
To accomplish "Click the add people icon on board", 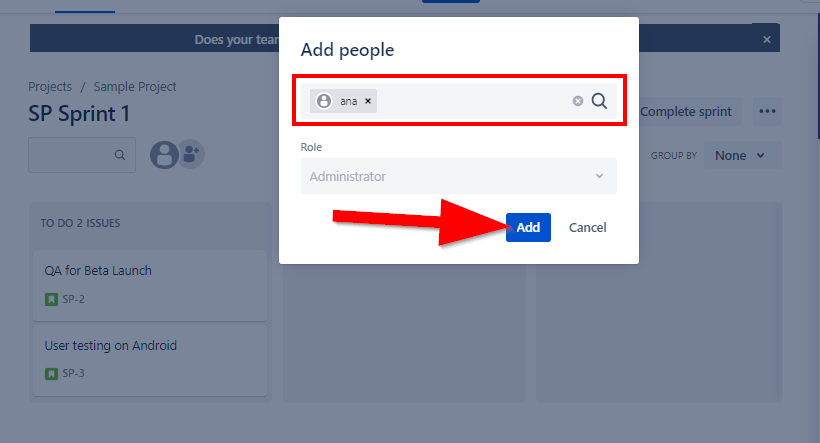I will tap(191, 154).
